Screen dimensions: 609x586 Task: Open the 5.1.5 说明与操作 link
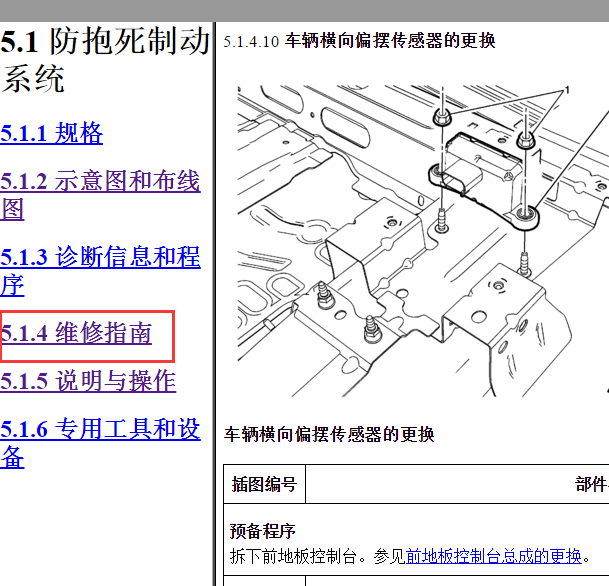88,381
